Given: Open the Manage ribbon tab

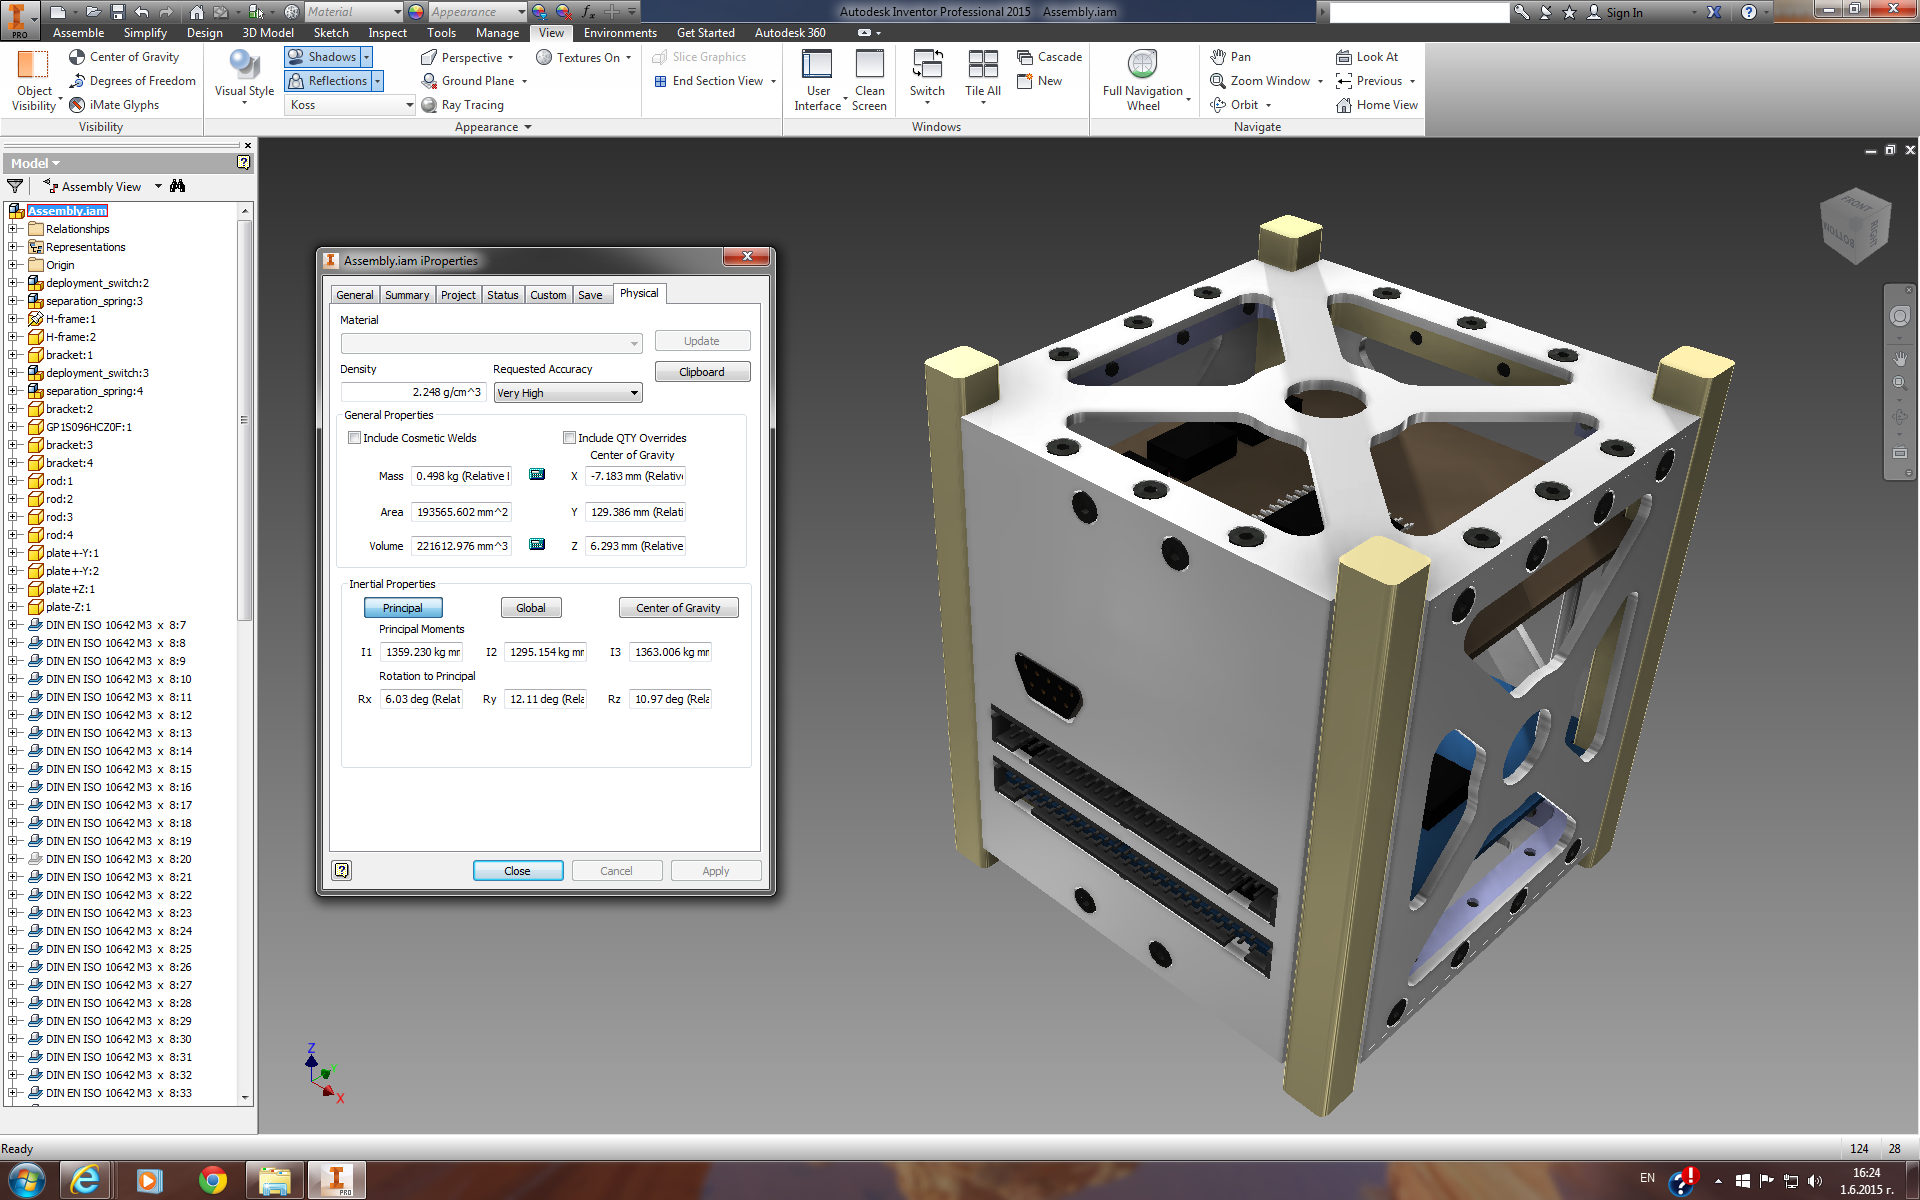Looking at the screenshot, I should coord(497,33).
